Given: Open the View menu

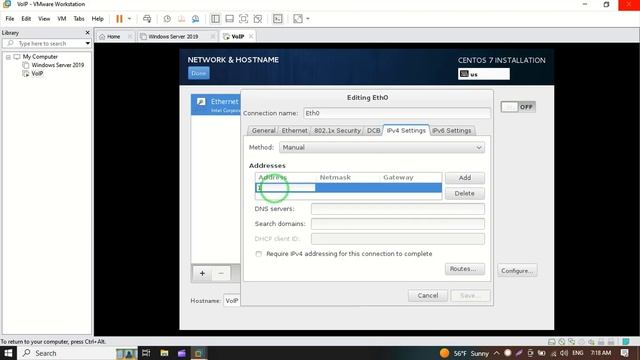Looking at the screenshot, I should click(44, 19).
